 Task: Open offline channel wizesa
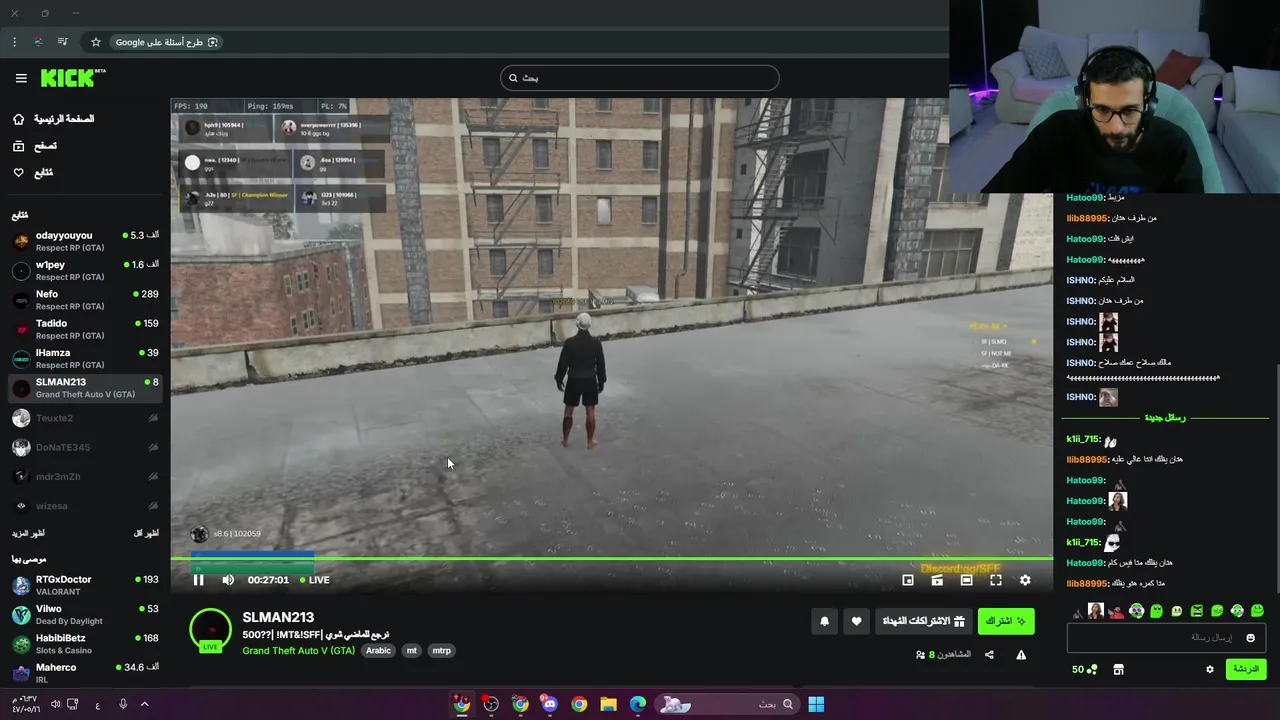click(85, 506)
